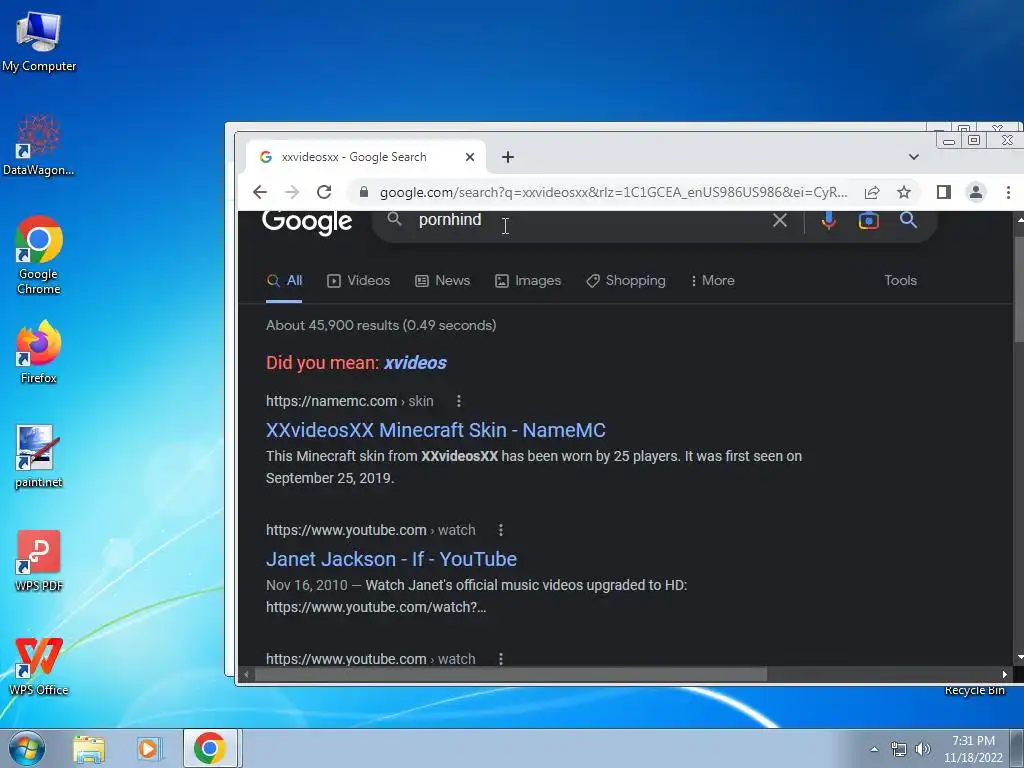Open options for the bottom YouTube result
Image resolution: width=1024 pixels, height=768 pixels.
pyautogui.click(x=501, y=659)
